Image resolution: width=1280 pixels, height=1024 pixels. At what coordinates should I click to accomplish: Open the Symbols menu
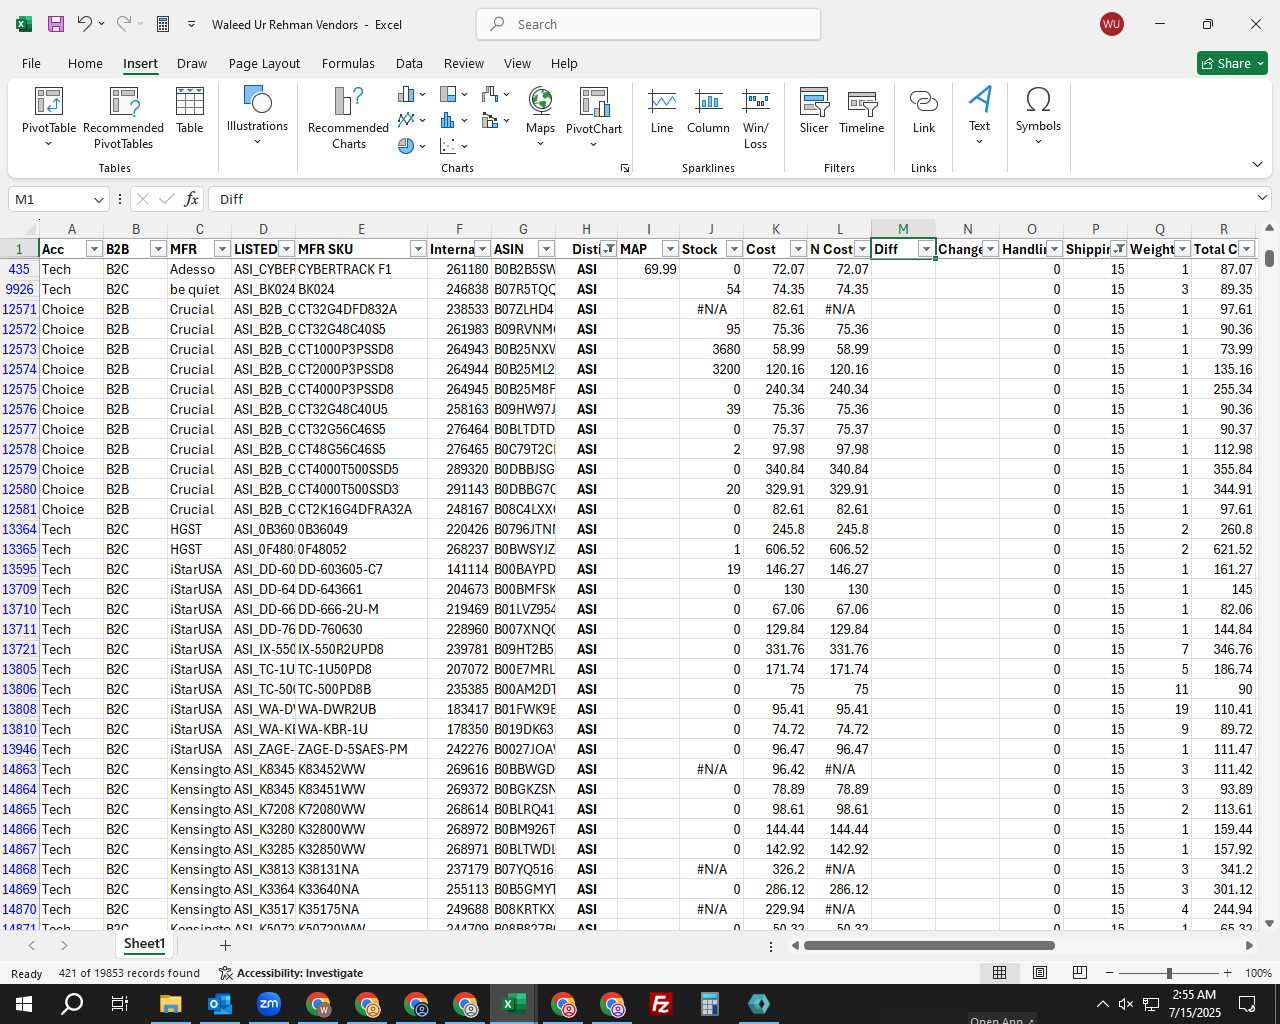coord(1038,115)
